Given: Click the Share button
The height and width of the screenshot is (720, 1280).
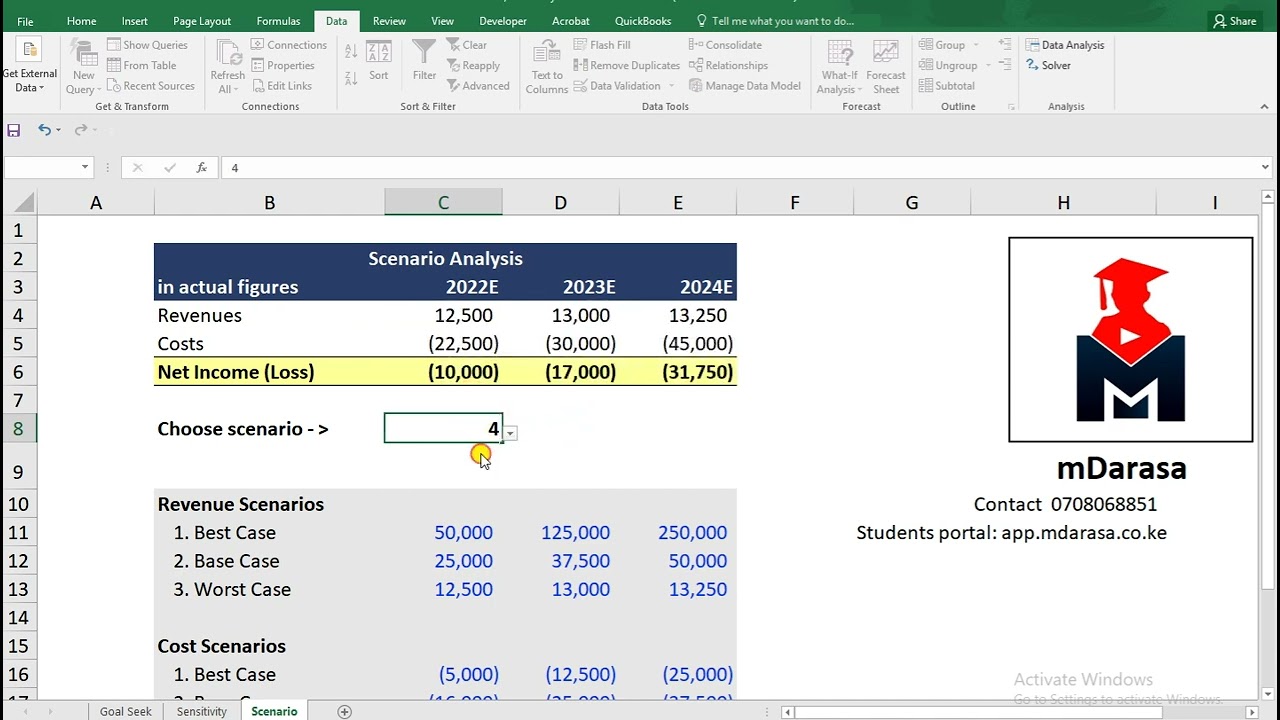Looking at the screenshot, I should [x=1234, y=21].
